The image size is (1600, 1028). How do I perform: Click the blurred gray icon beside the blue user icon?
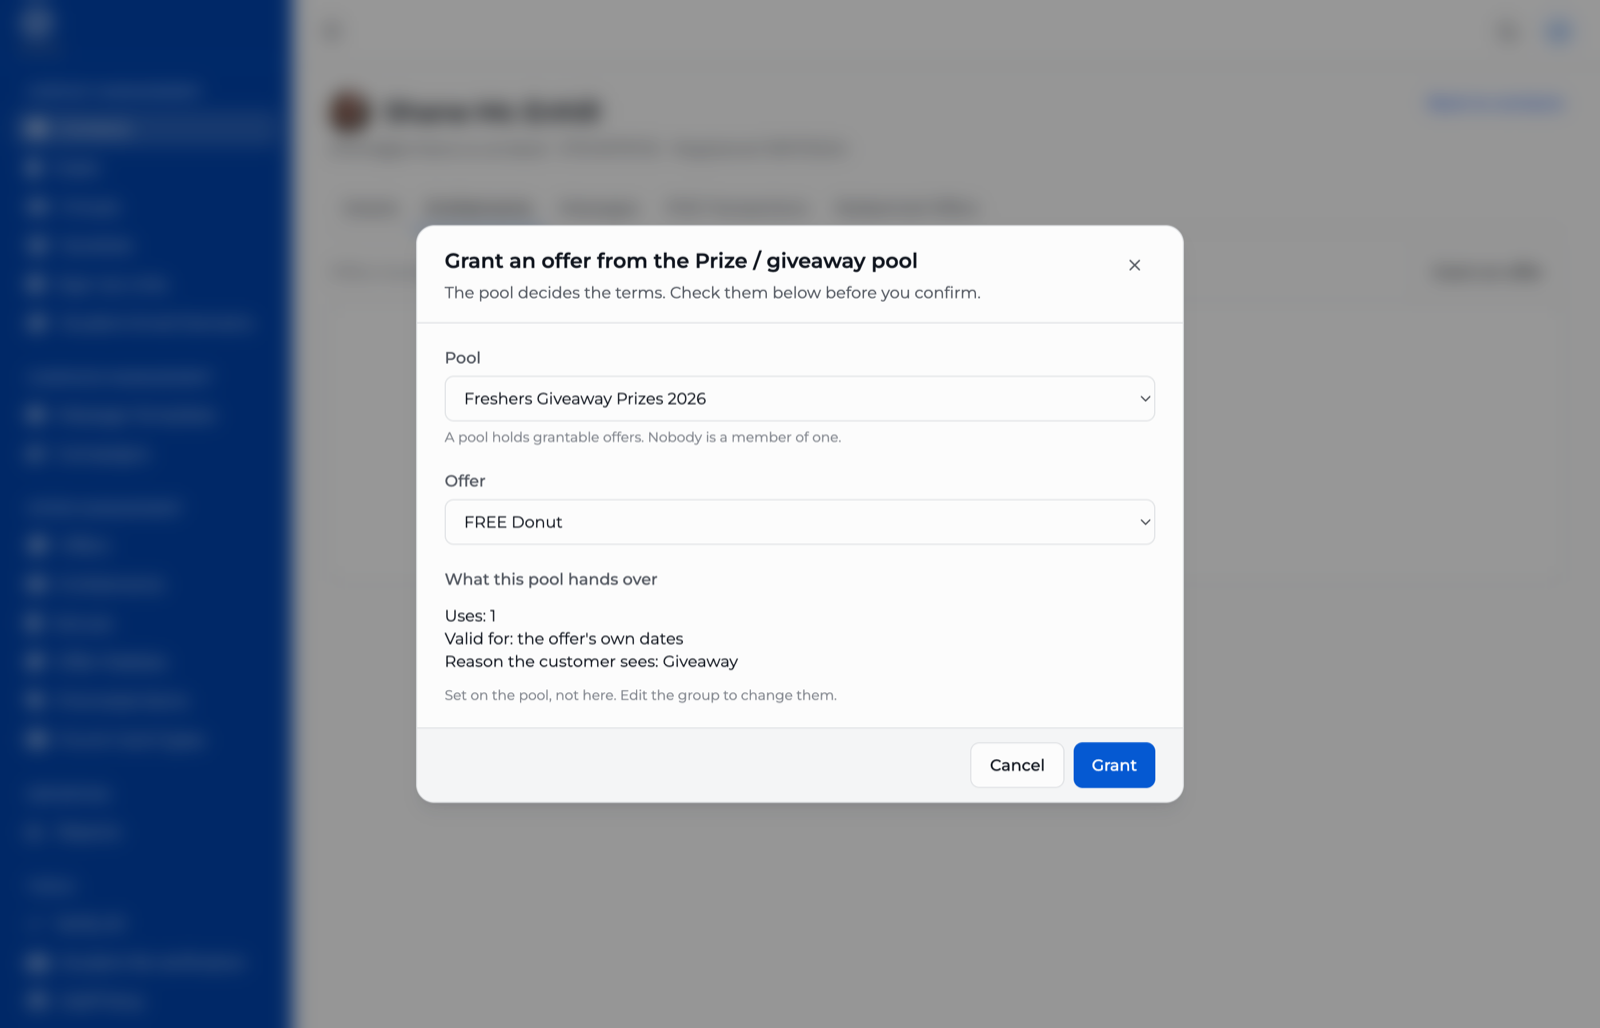pos(1507,32)
